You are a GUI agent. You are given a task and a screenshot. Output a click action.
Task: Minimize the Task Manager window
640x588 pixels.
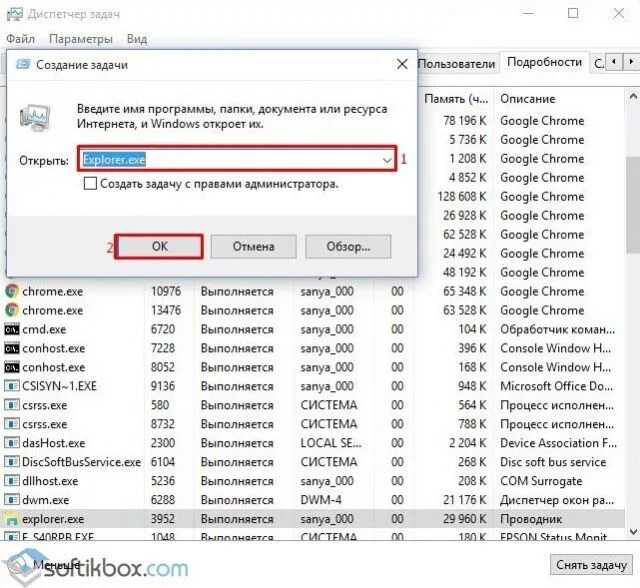(528, 13)
